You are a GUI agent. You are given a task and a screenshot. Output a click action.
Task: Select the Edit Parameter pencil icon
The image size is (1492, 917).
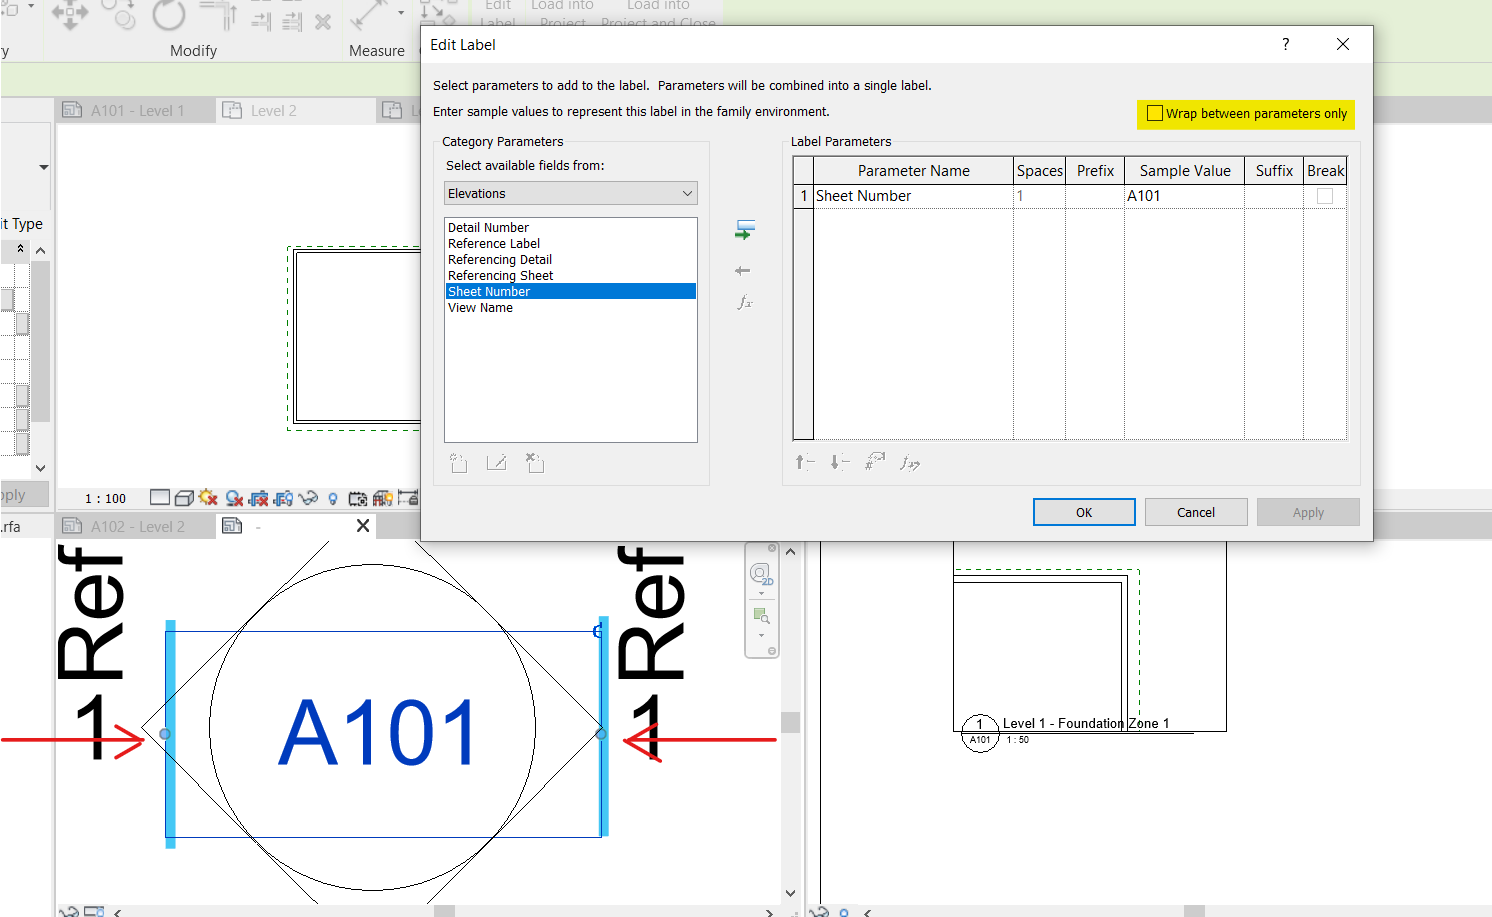coord(496,462)
